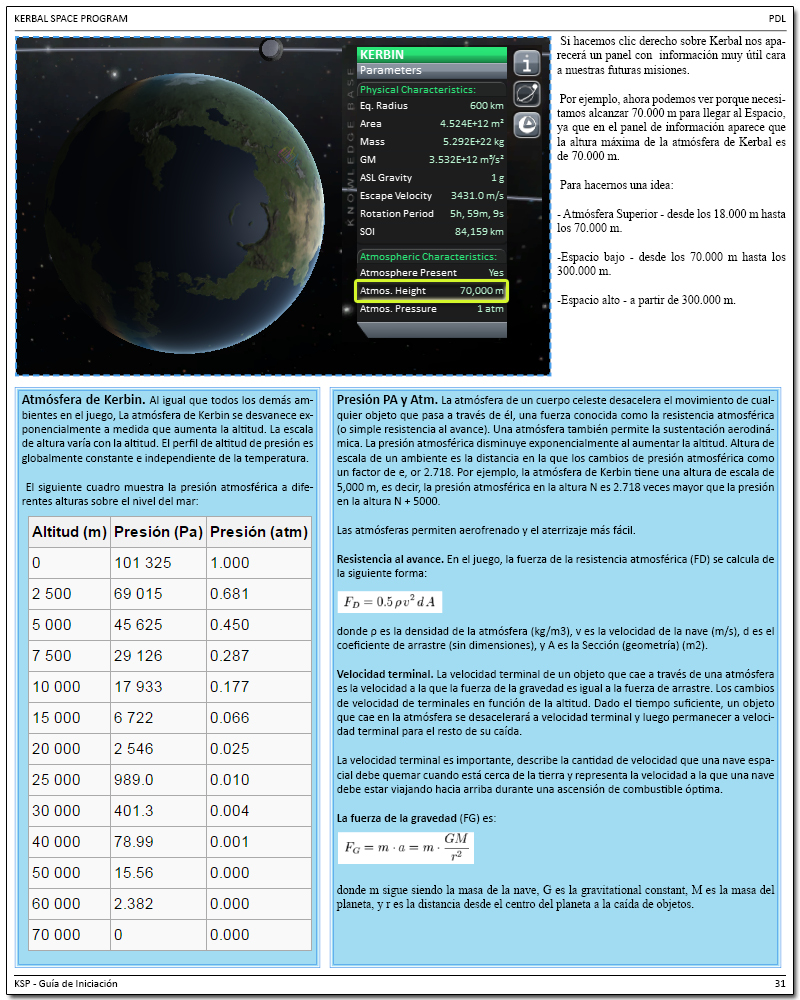Select the "0.681" atm cell
Viewport: 800px width, 1000px height.
(259, 594)
